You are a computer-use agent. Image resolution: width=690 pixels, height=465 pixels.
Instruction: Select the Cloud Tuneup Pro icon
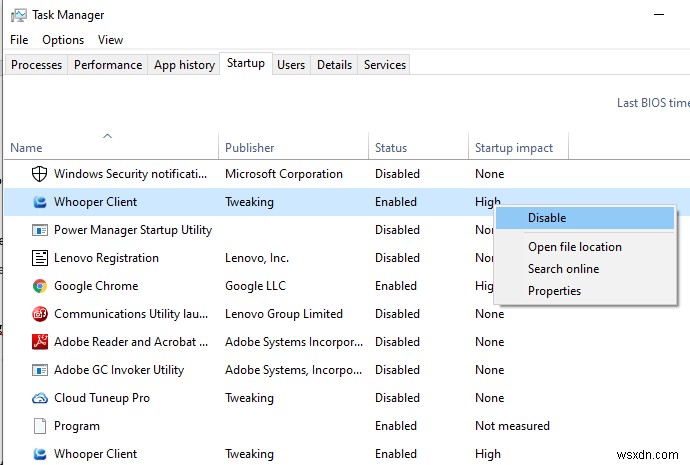[40, 398]
